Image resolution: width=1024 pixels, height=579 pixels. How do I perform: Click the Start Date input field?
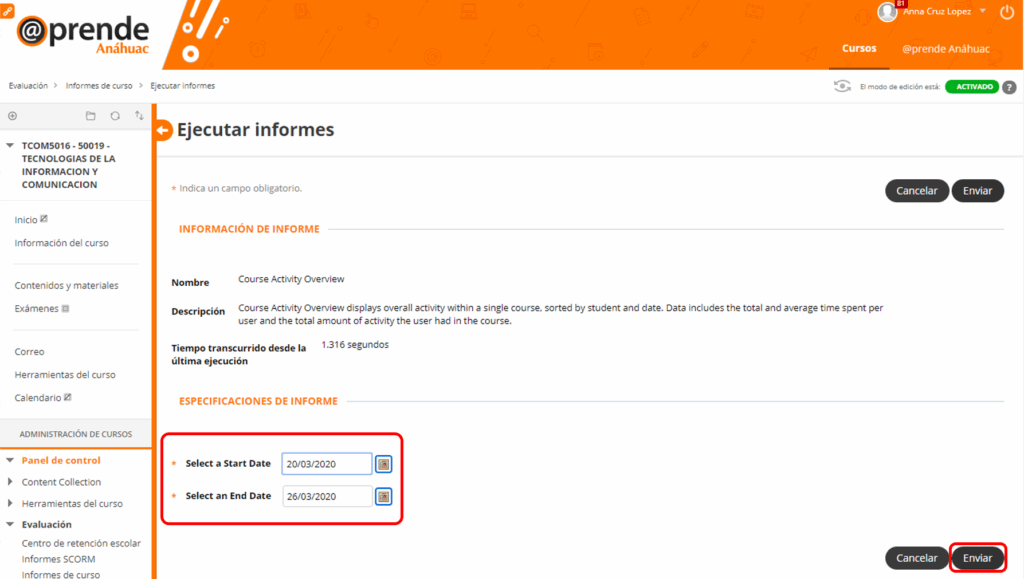[x=327, y=464]
